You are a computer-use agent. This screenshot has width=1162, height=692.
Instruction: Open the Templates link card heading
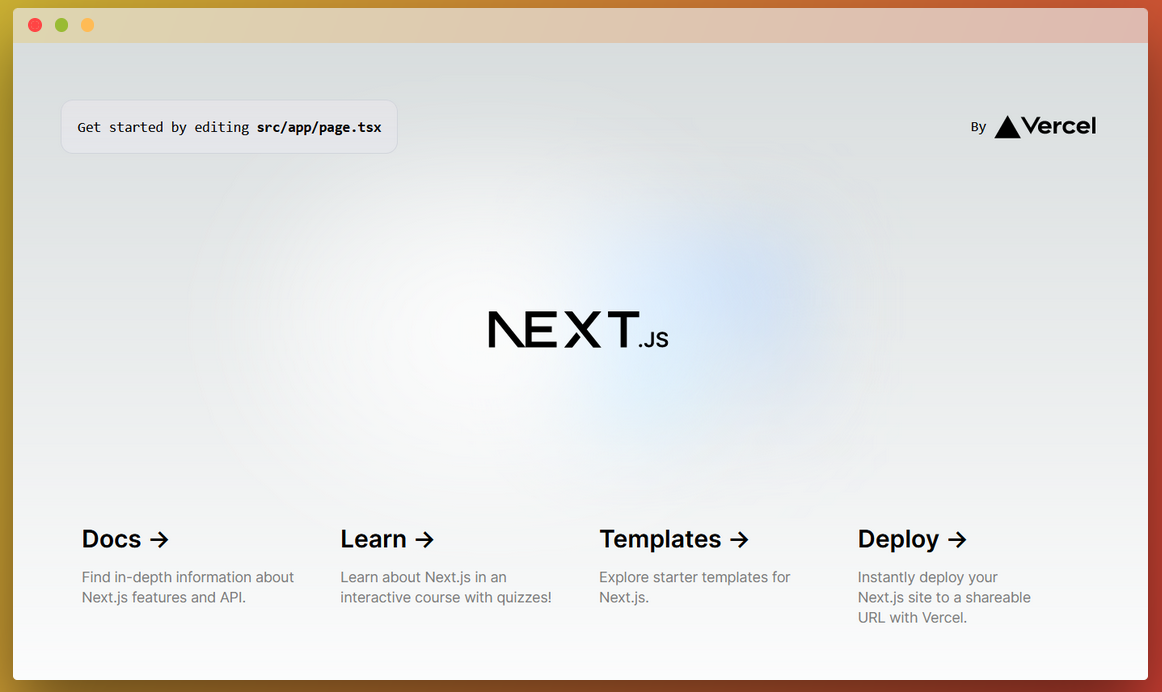click(674, 539)
